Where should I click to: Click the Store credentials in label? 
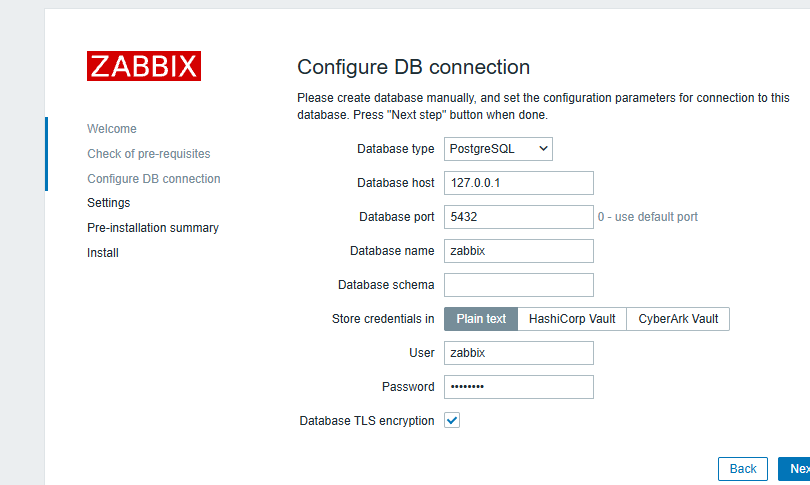pos(383,319)
